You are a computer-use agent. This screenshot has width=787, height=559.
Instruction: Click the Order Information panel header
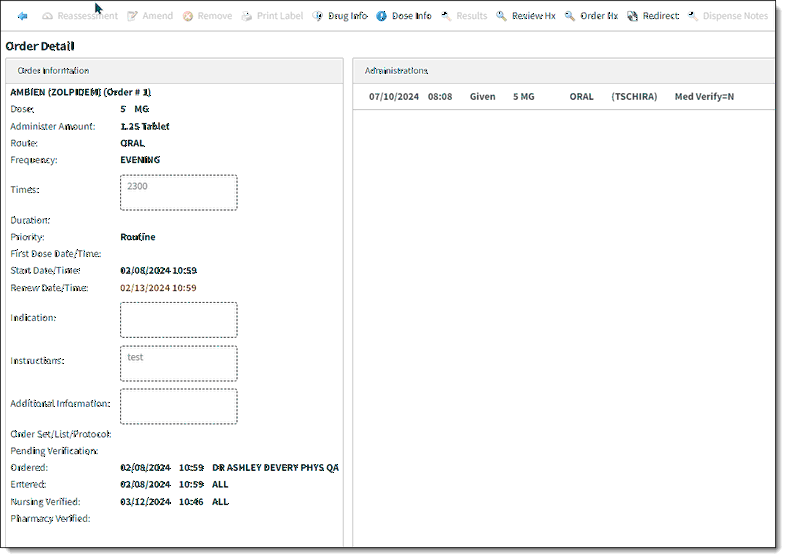click(x=174, y=71)
